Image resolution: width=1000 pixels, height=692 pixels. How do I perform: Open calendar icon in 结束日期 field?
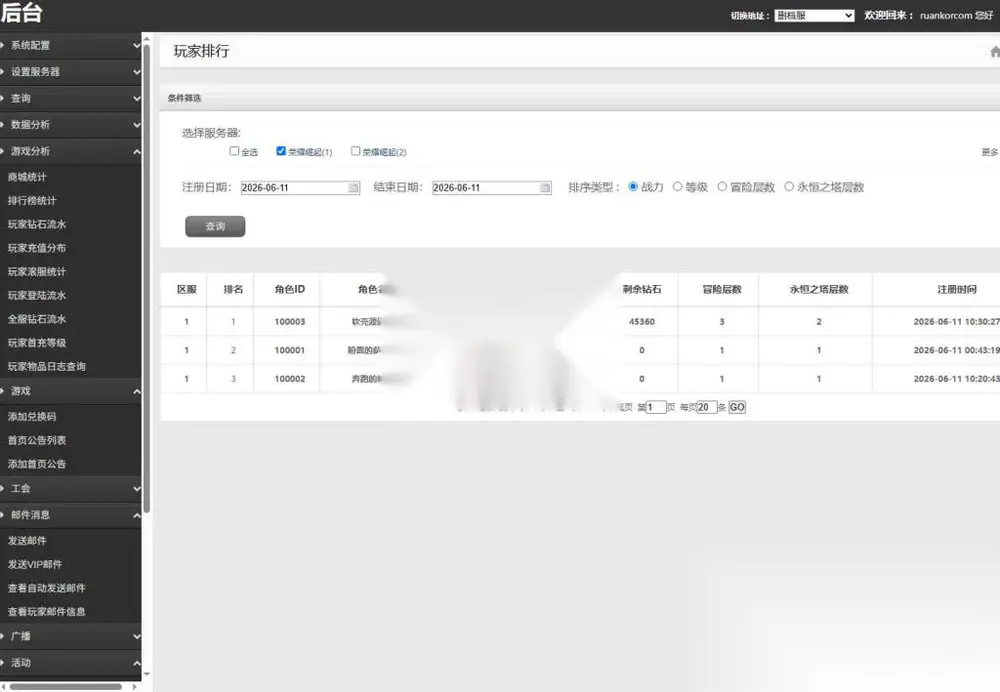[545, 188]
